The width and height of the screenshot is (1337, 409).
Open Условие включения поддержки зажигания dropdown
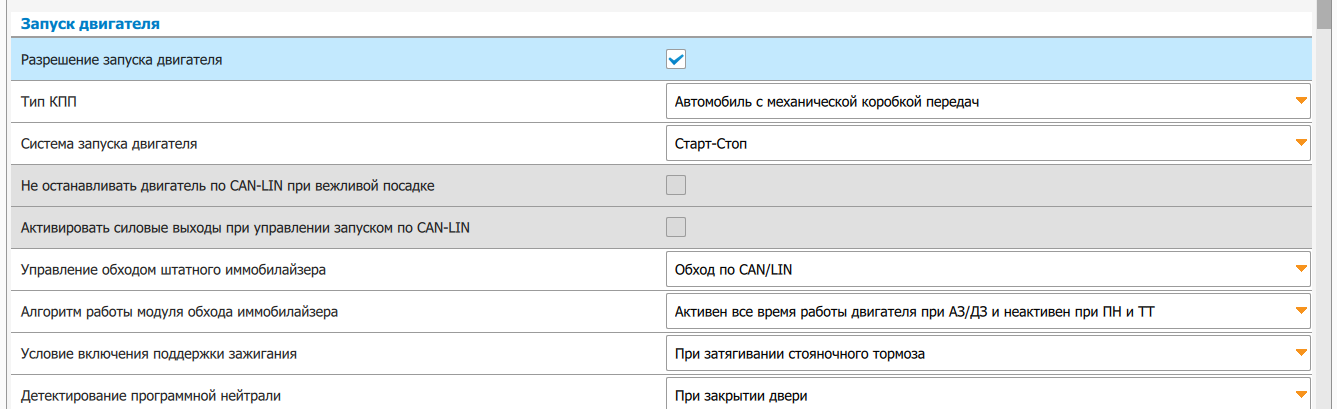(987, 353)
